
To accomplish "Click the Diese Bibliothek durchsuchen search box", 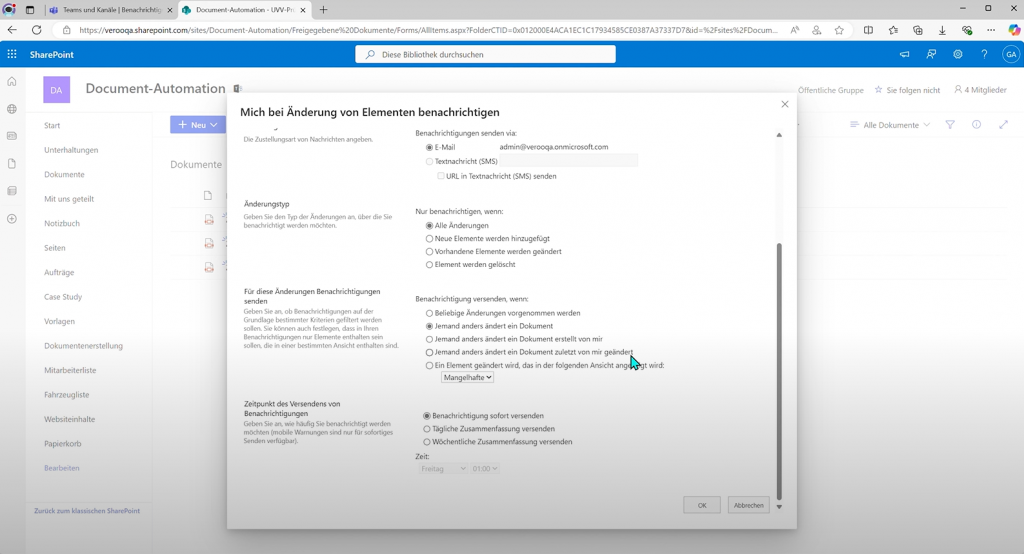I will tap(485, 54).
